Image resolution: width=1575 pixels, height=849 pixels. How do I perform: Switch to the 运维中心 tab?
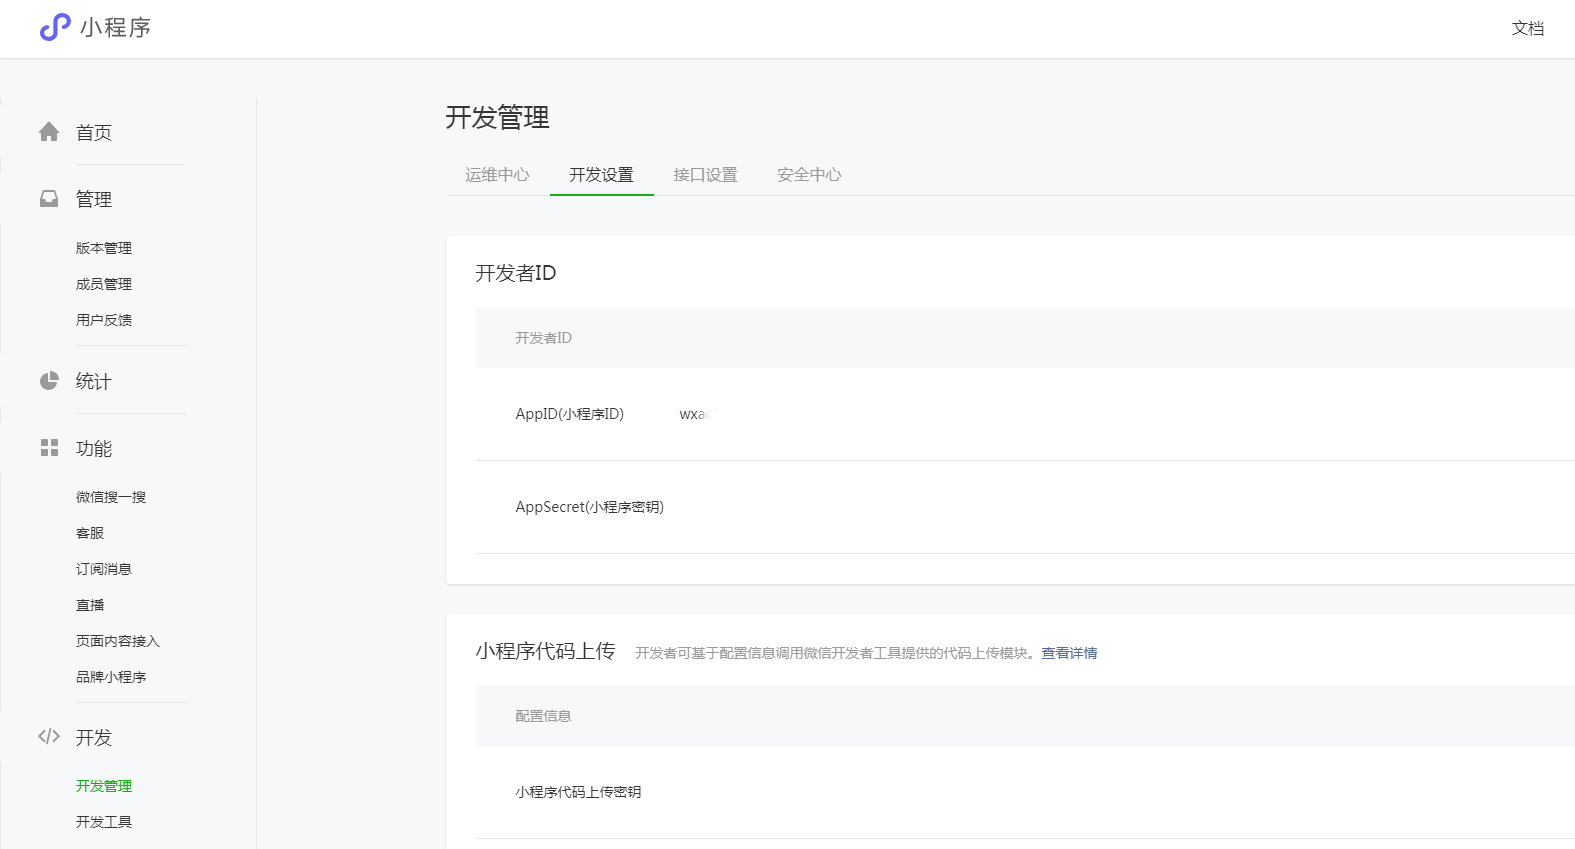pyautogui.click(x=497, y=175)
